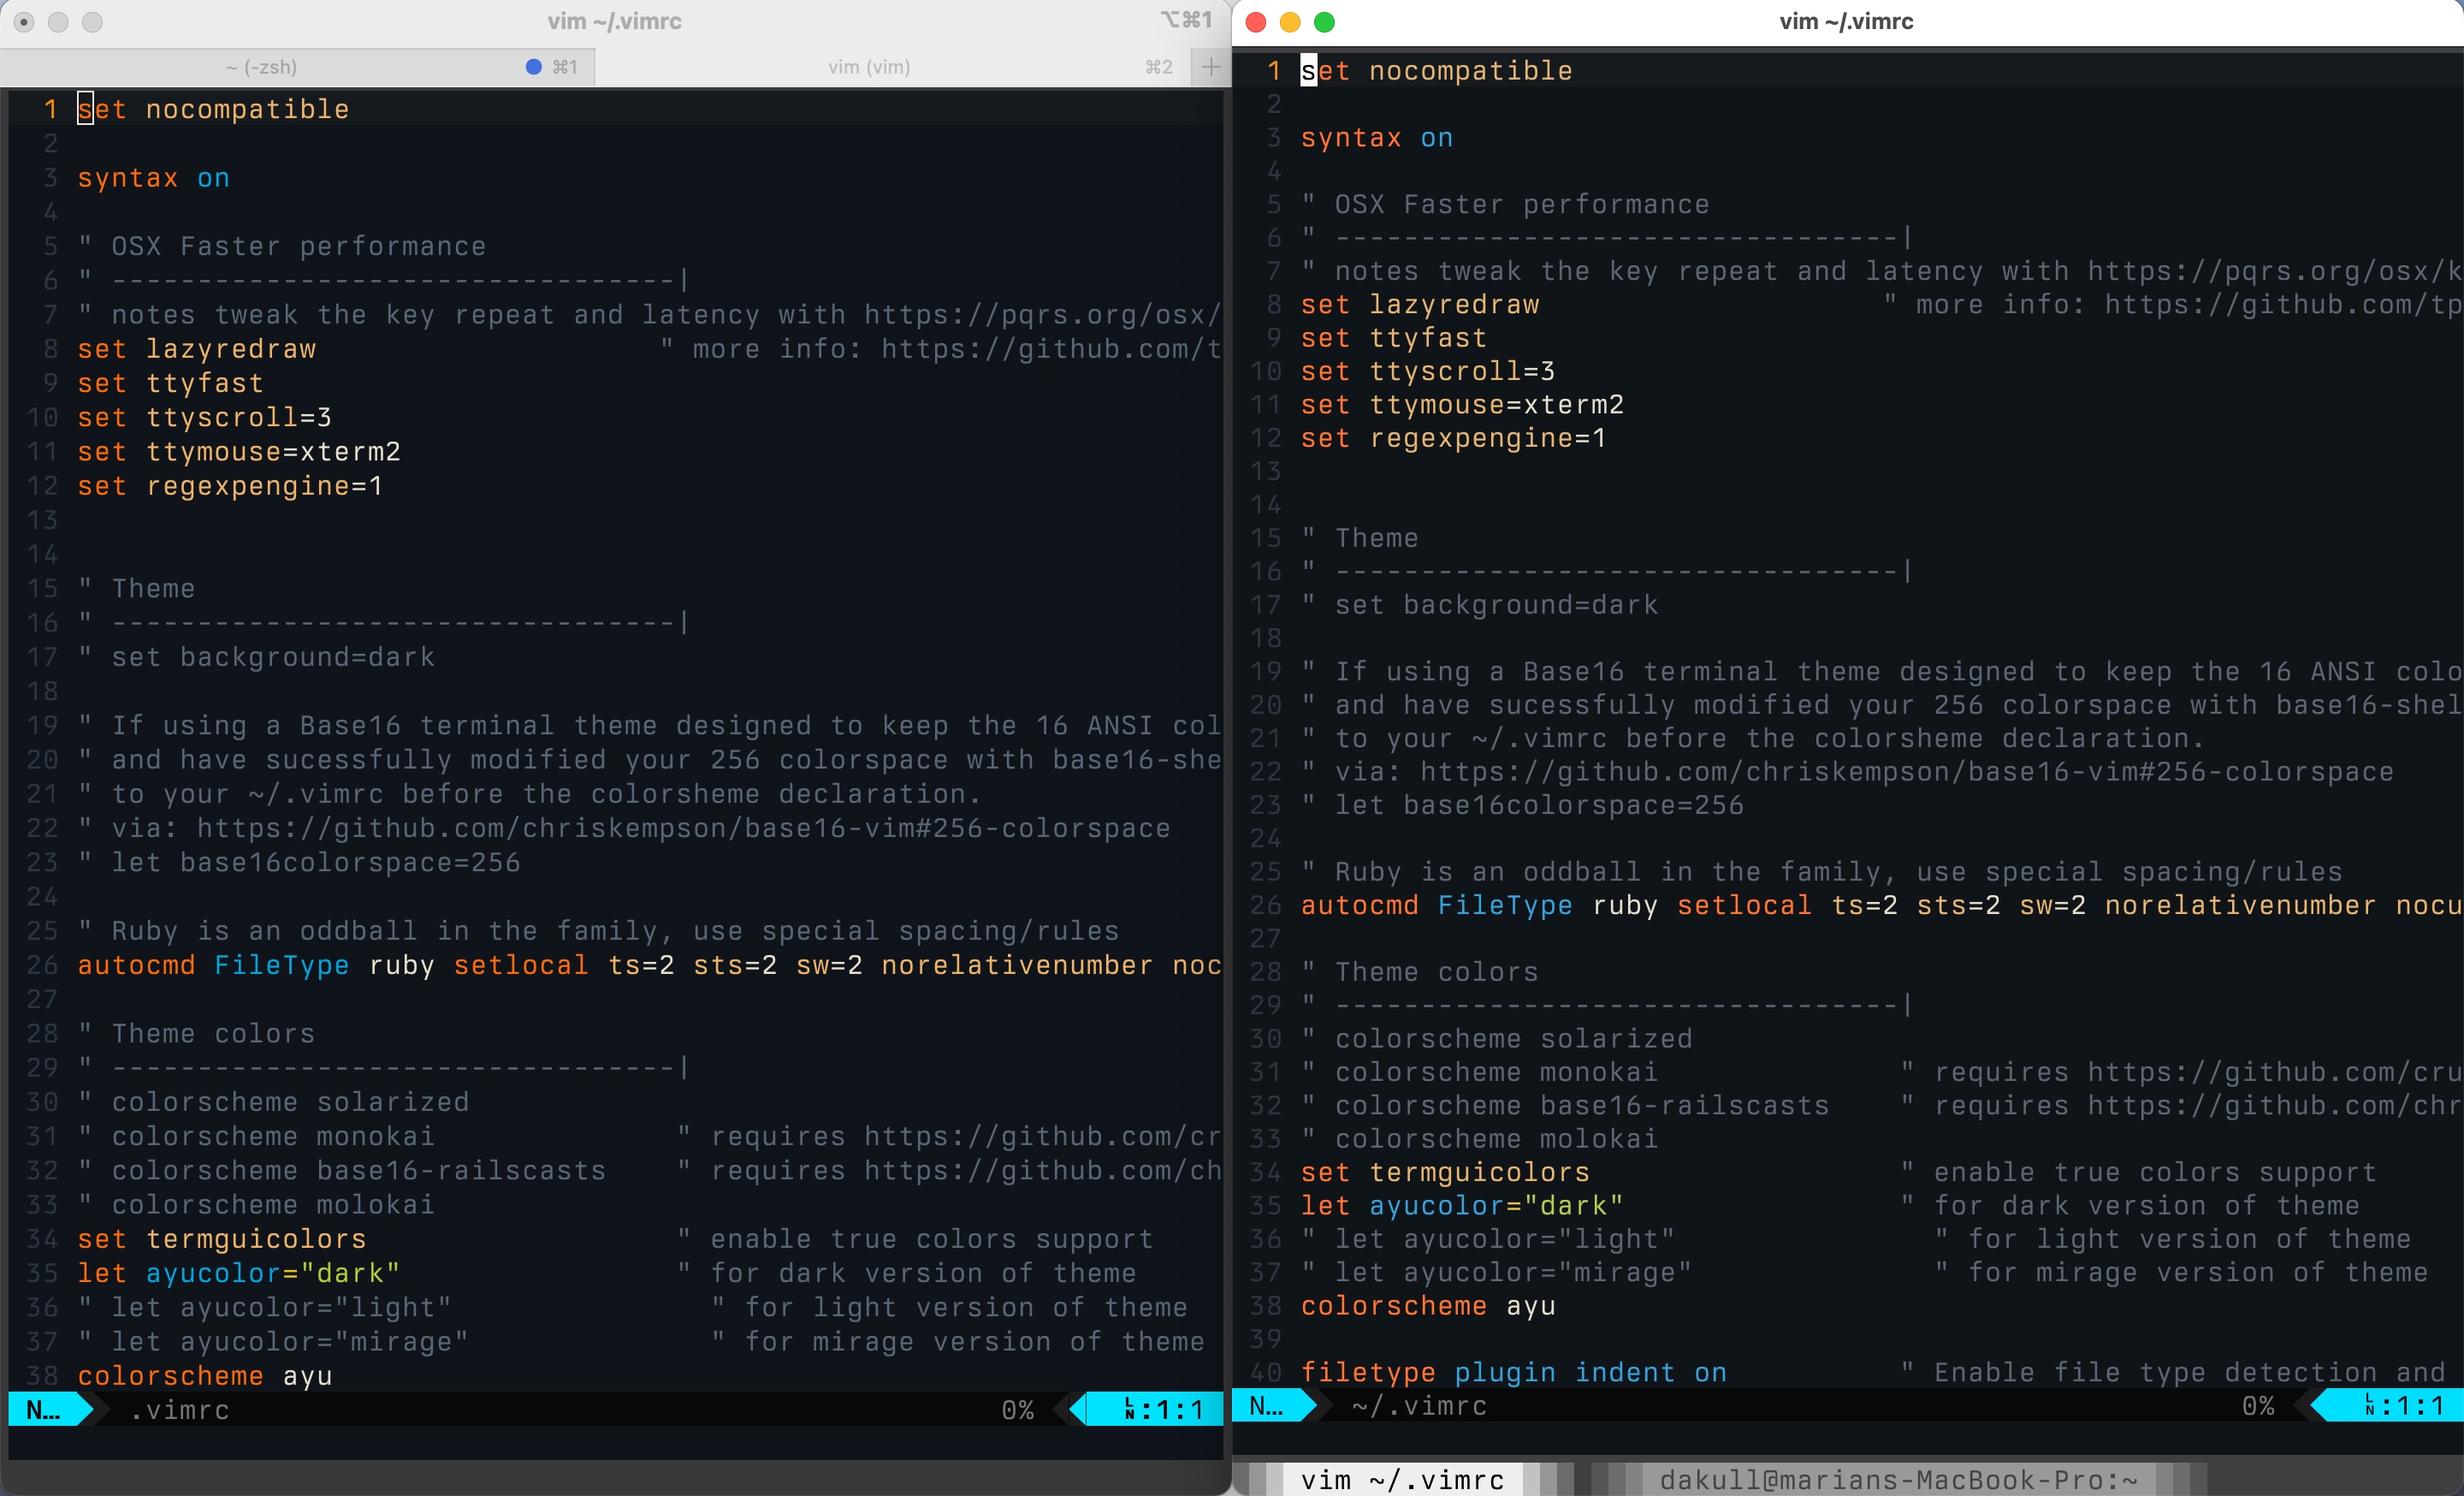Click the 0% scroll percentage in left statusline
Screen dimensions: 2464x1496
(x=1017, y=1410)
